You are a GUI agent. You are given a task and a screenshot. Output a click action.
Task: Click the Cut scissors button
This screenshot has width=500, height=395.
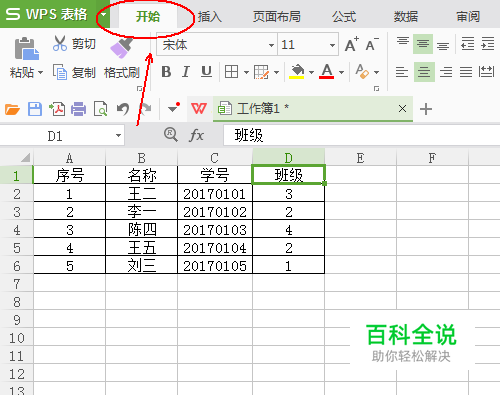pyautogui.click(x=74, y=44)
